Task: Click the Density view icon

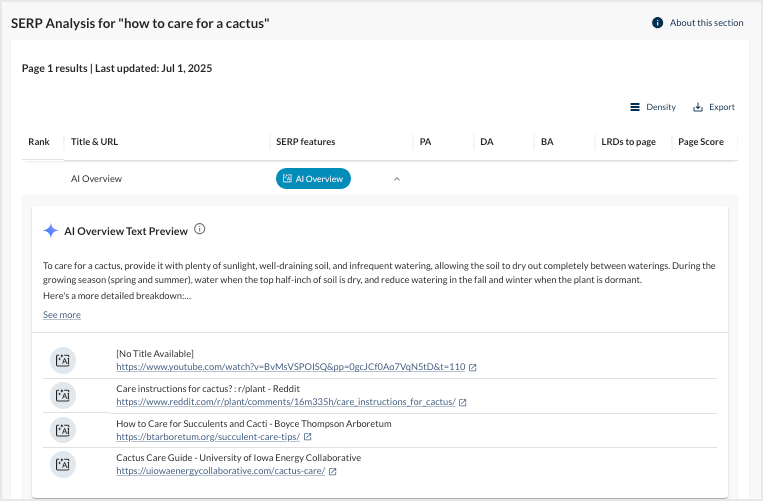Action: 634,107
